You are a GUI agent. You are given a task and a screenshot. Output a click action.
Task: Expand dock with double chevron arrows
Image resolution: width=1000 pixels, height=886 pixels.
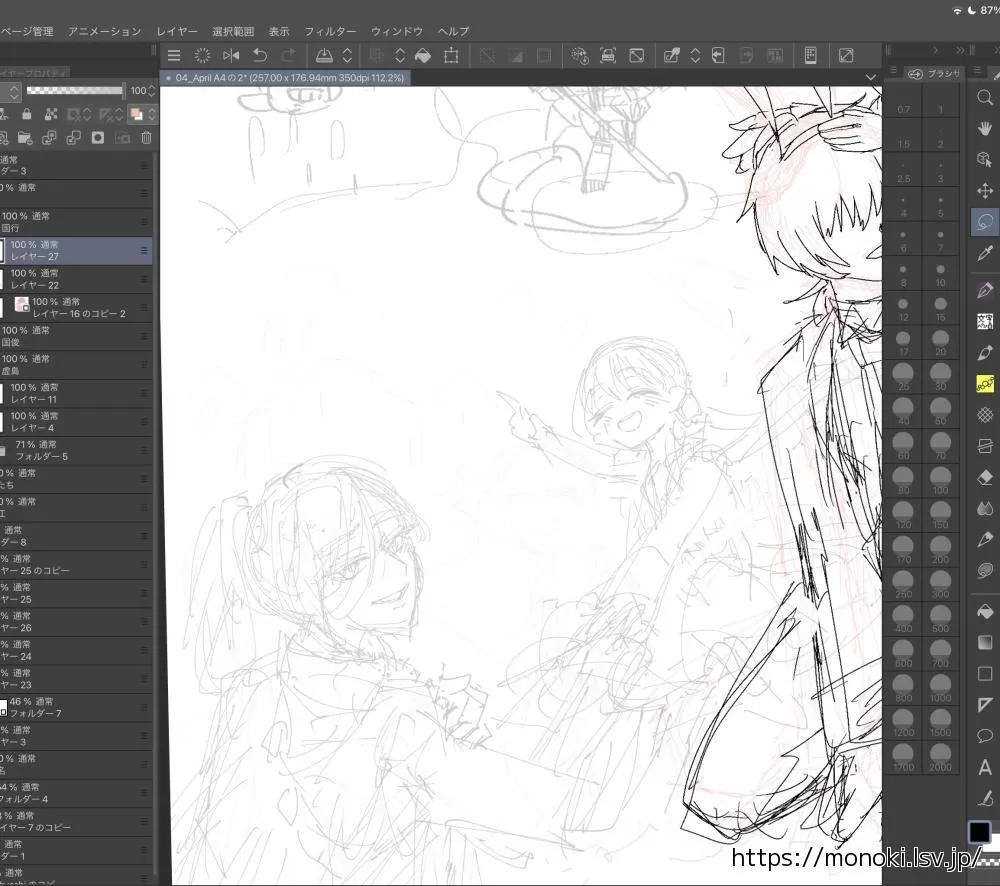pyautogui.click(x=960, y=50)
